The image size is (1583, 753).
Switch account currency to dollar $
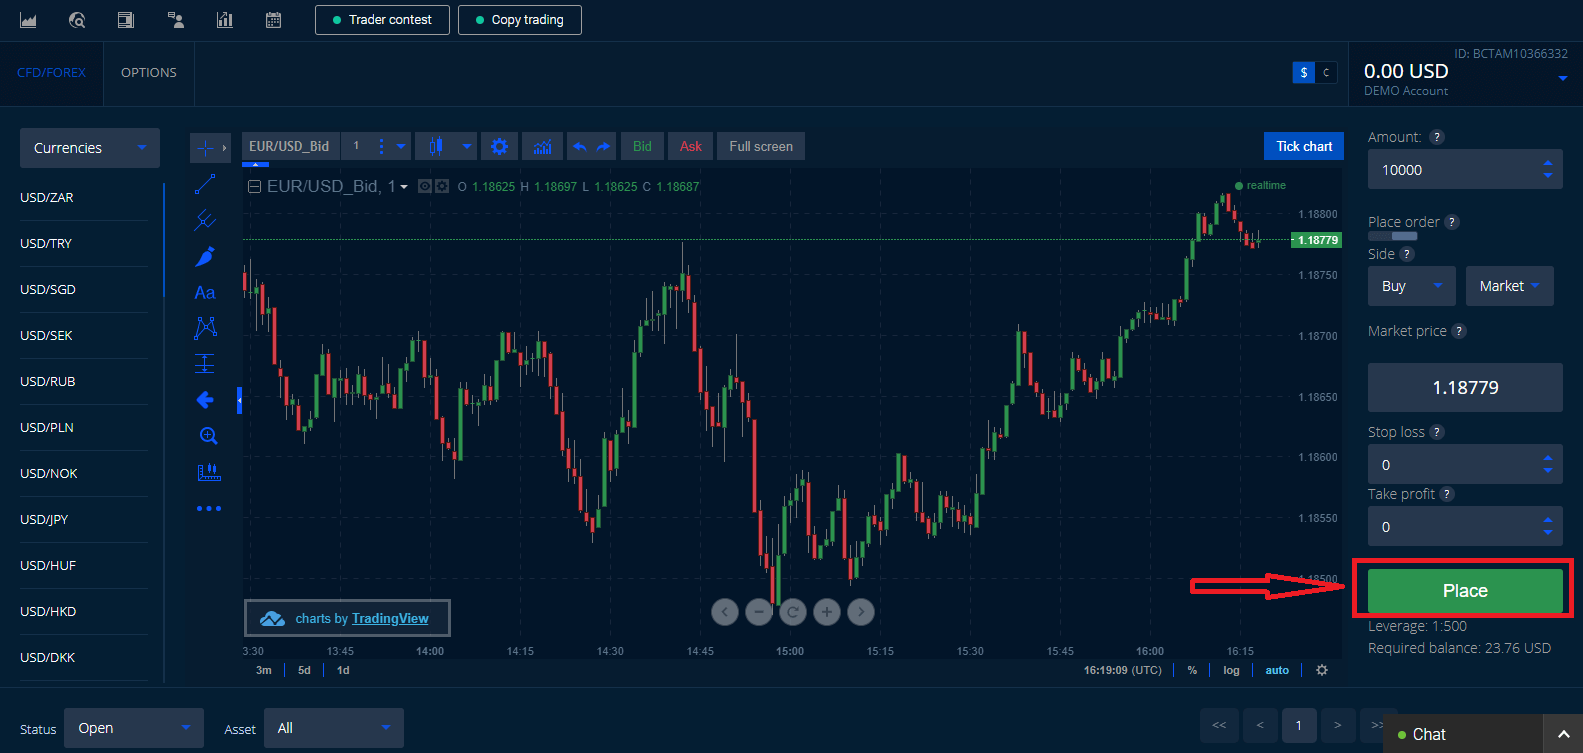pyautogui.click(x=1303, y=73)
